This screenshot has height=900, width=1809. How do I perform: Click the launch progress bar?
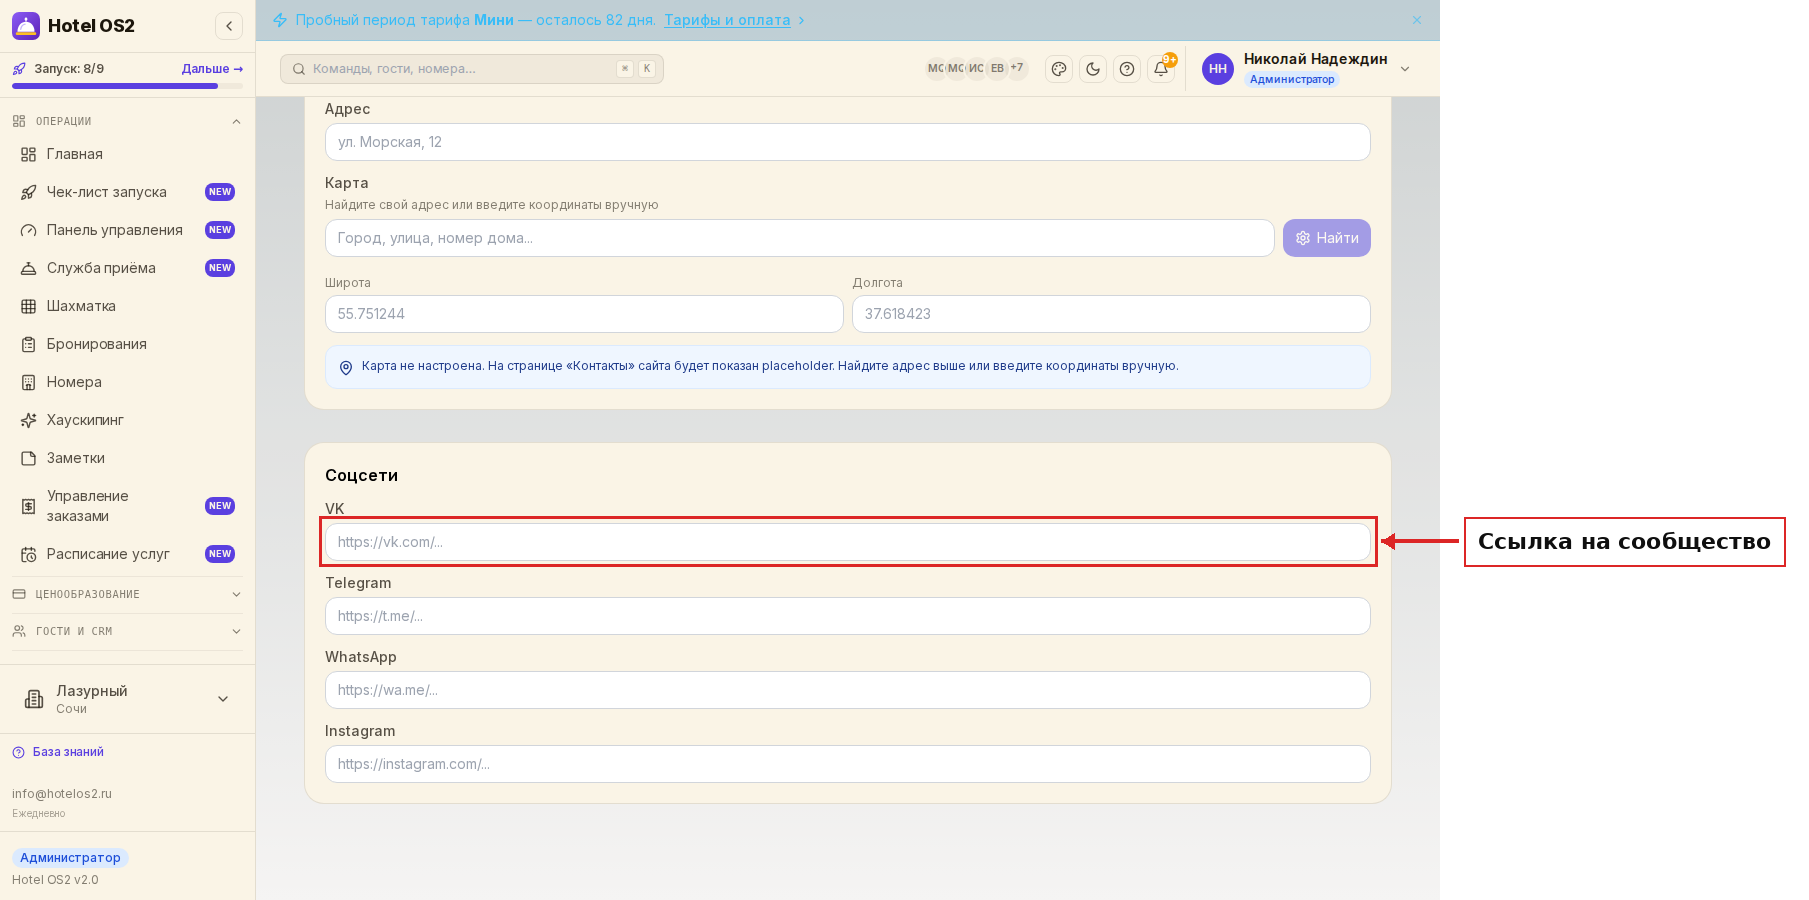point(127,86)
